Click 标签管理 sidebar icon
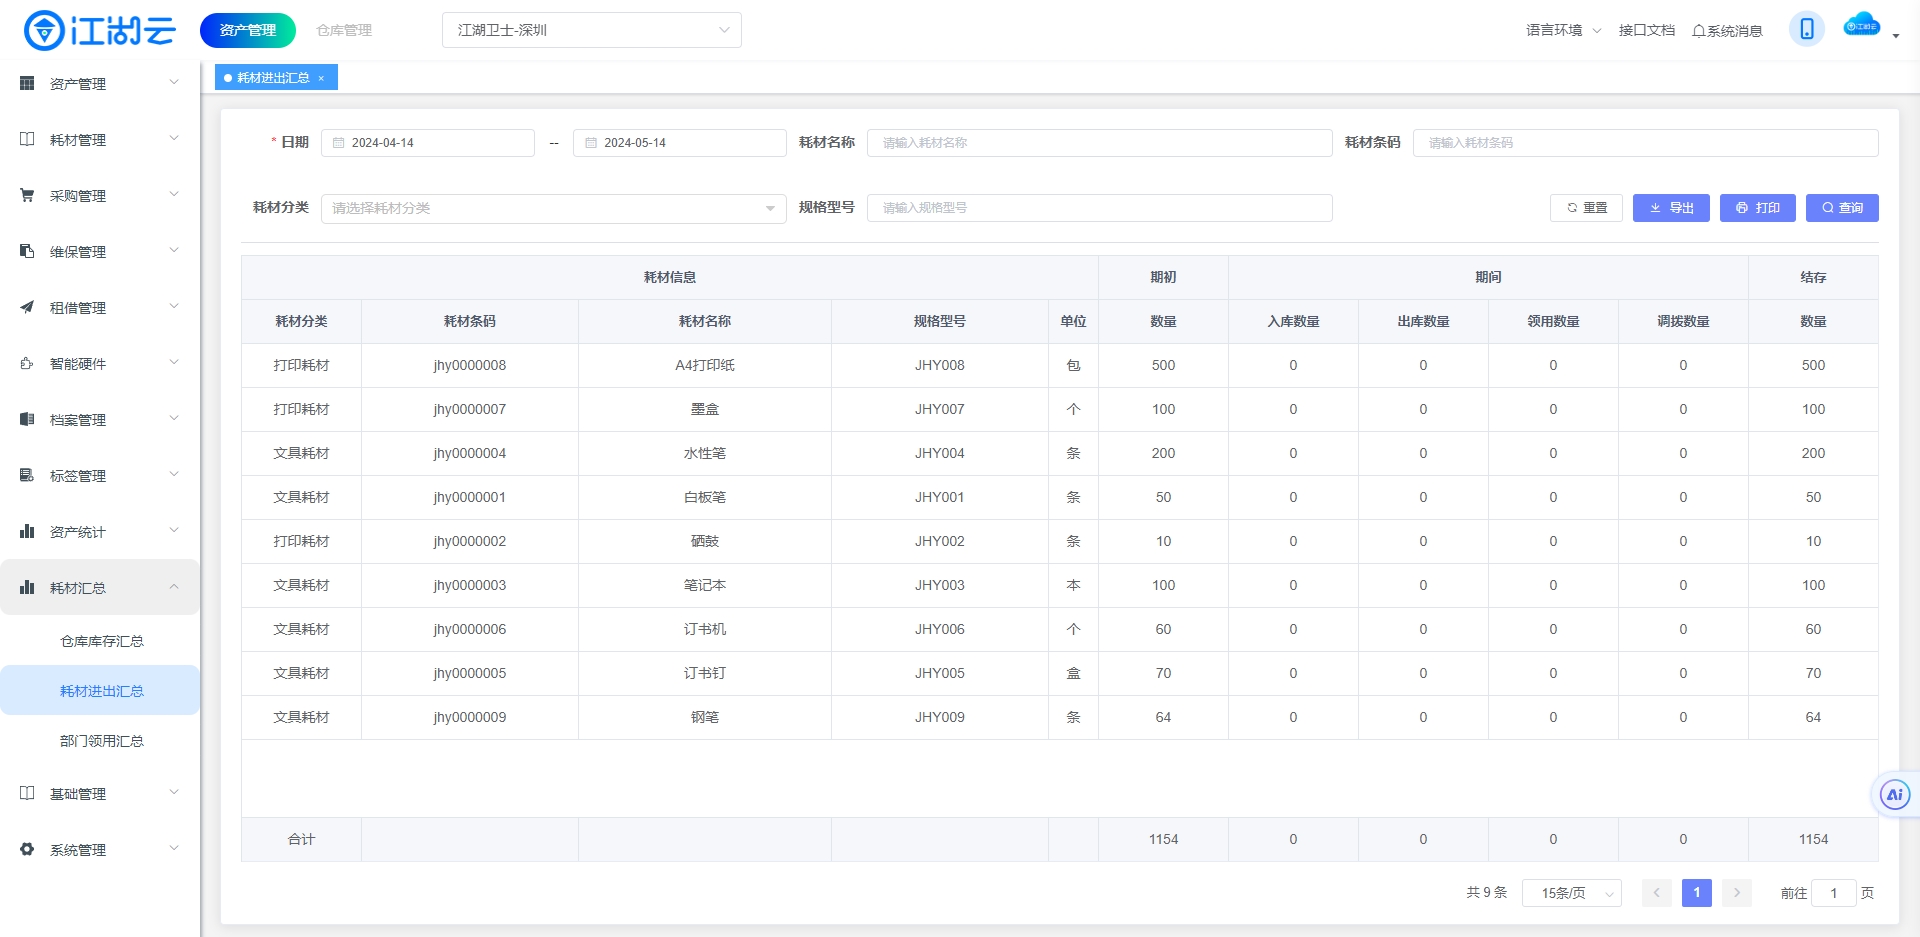Viewport: 1920px width, 937px height. (x=27, y=475)
